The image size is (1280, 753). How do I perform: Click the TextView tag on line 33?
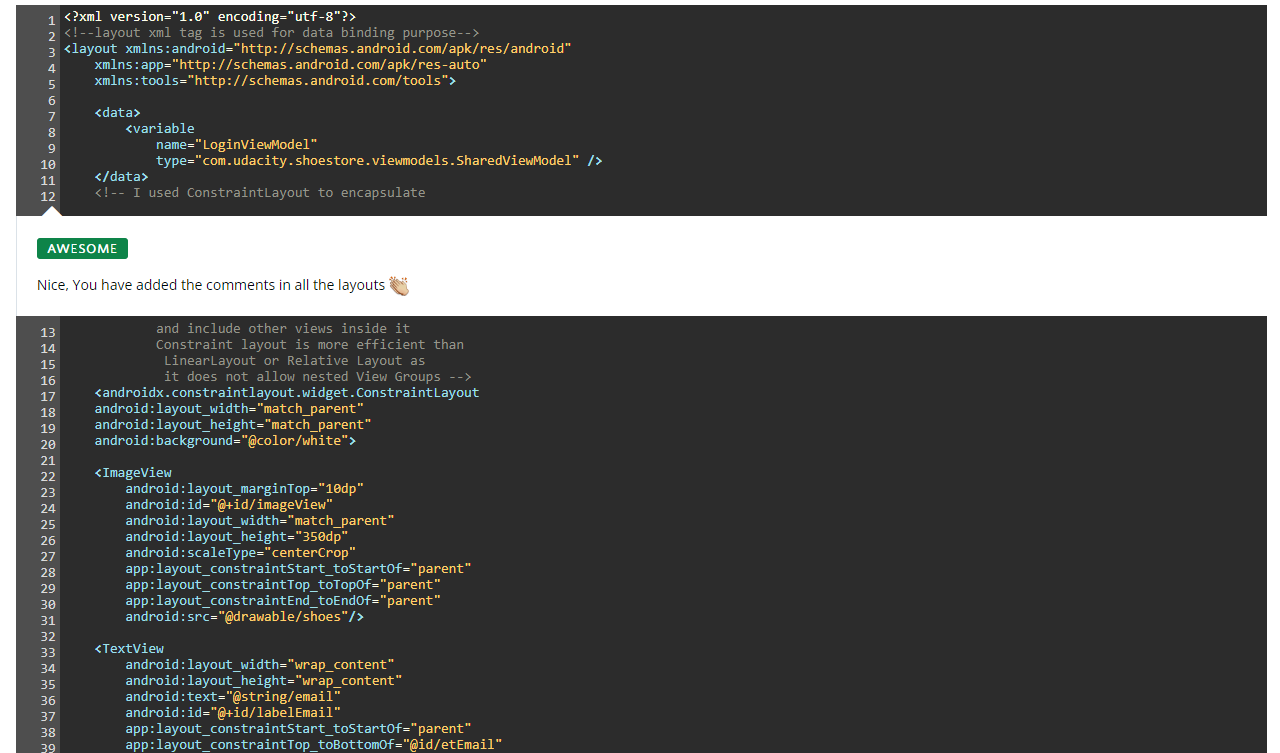(129, 648)
